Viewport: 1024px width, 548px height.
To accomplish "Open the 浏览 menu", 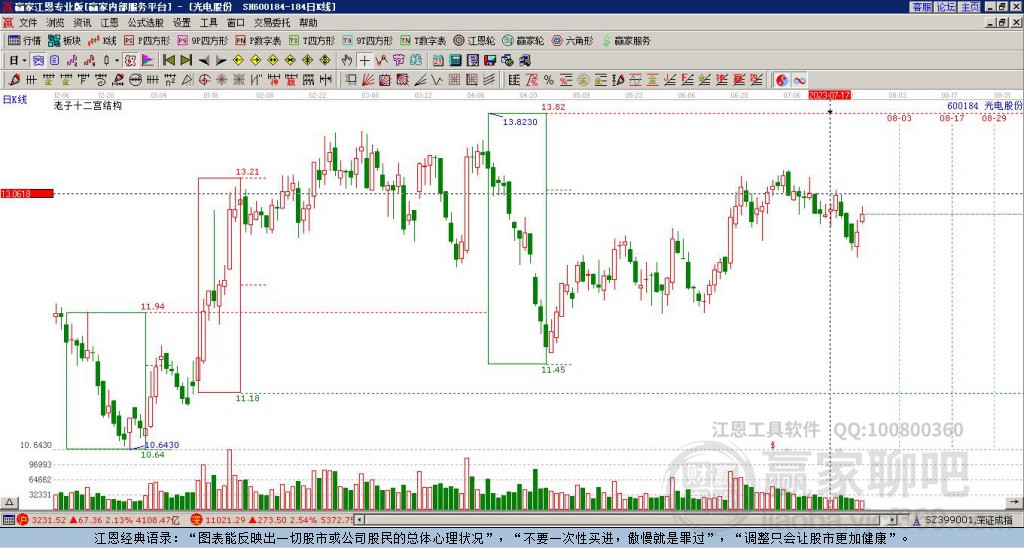I will (x=56, y=23).
